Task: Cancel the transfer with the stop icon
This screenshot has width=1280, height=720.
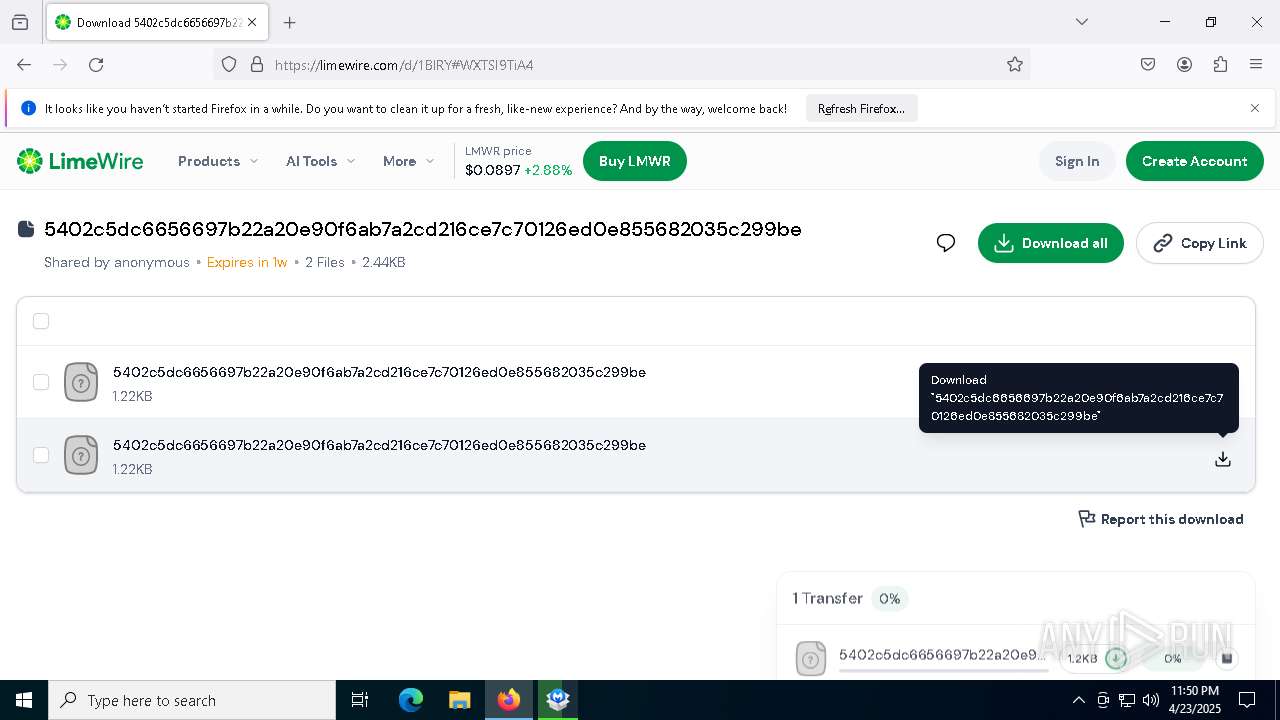Action: click(1226, 658)
